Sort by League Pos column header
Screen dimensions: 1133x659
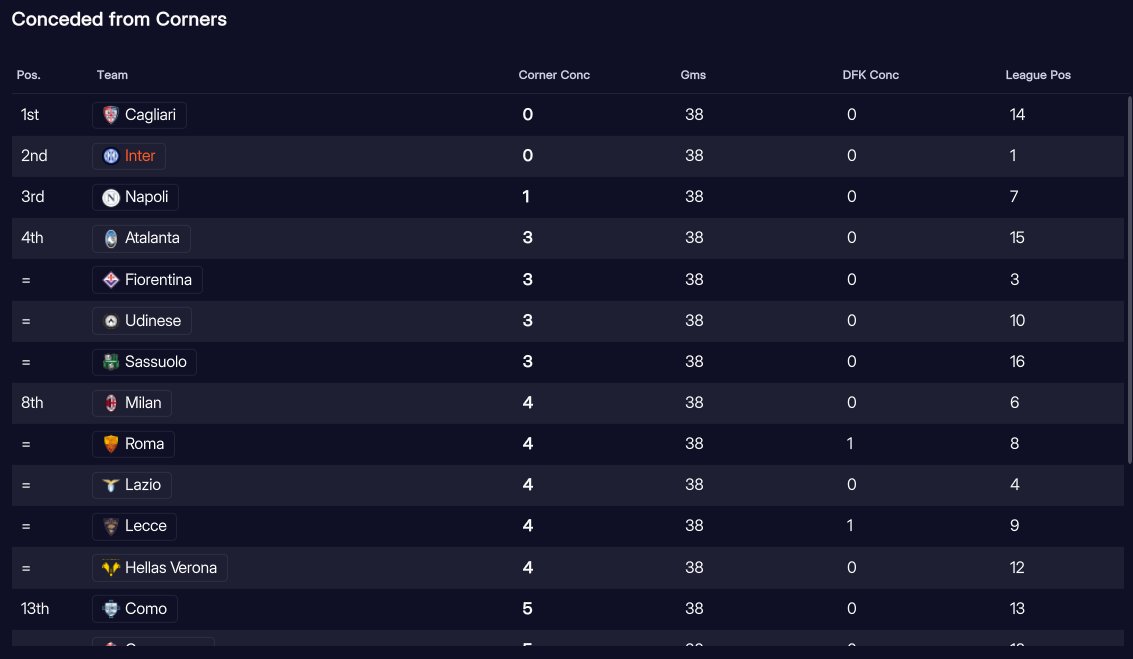pyautogui.click(x=1037, y=75)
